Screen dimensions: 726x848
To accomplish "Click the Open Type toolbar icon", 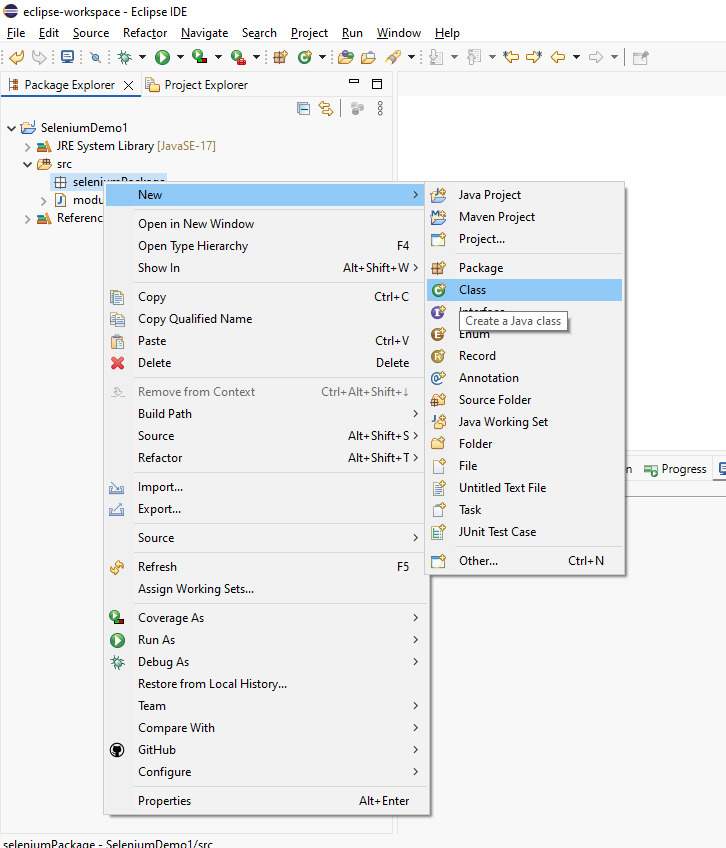I will tap(345, 57).
